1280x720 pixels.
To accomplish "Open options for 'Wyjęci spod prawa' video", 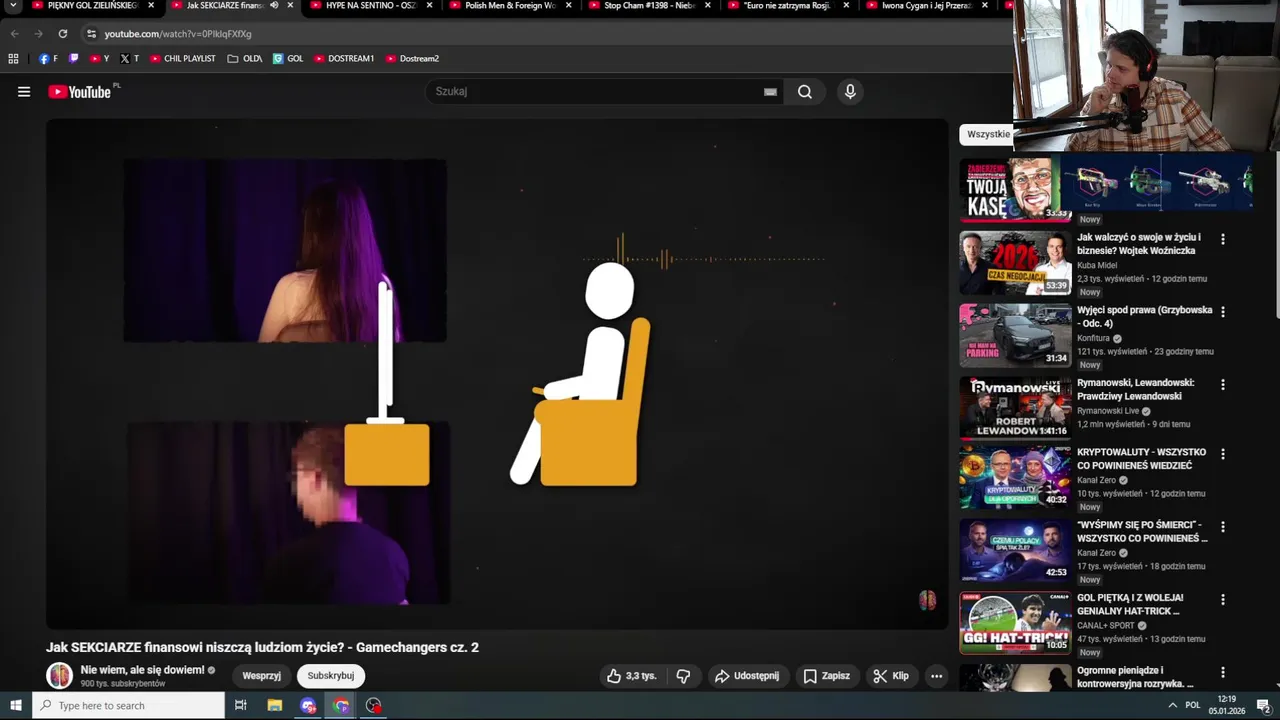I will (x=1222, y=312).
